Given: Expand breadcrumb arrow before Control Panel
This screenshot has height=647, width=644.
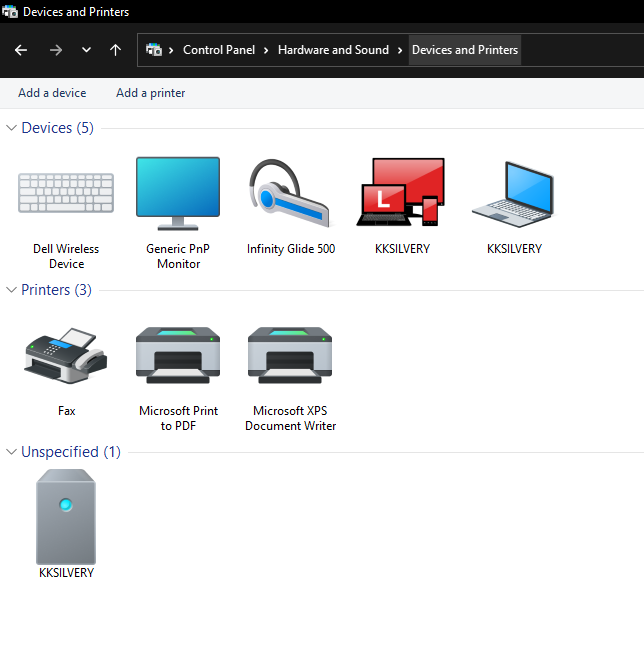Looking at the screenshot, I should coord(171,50).
